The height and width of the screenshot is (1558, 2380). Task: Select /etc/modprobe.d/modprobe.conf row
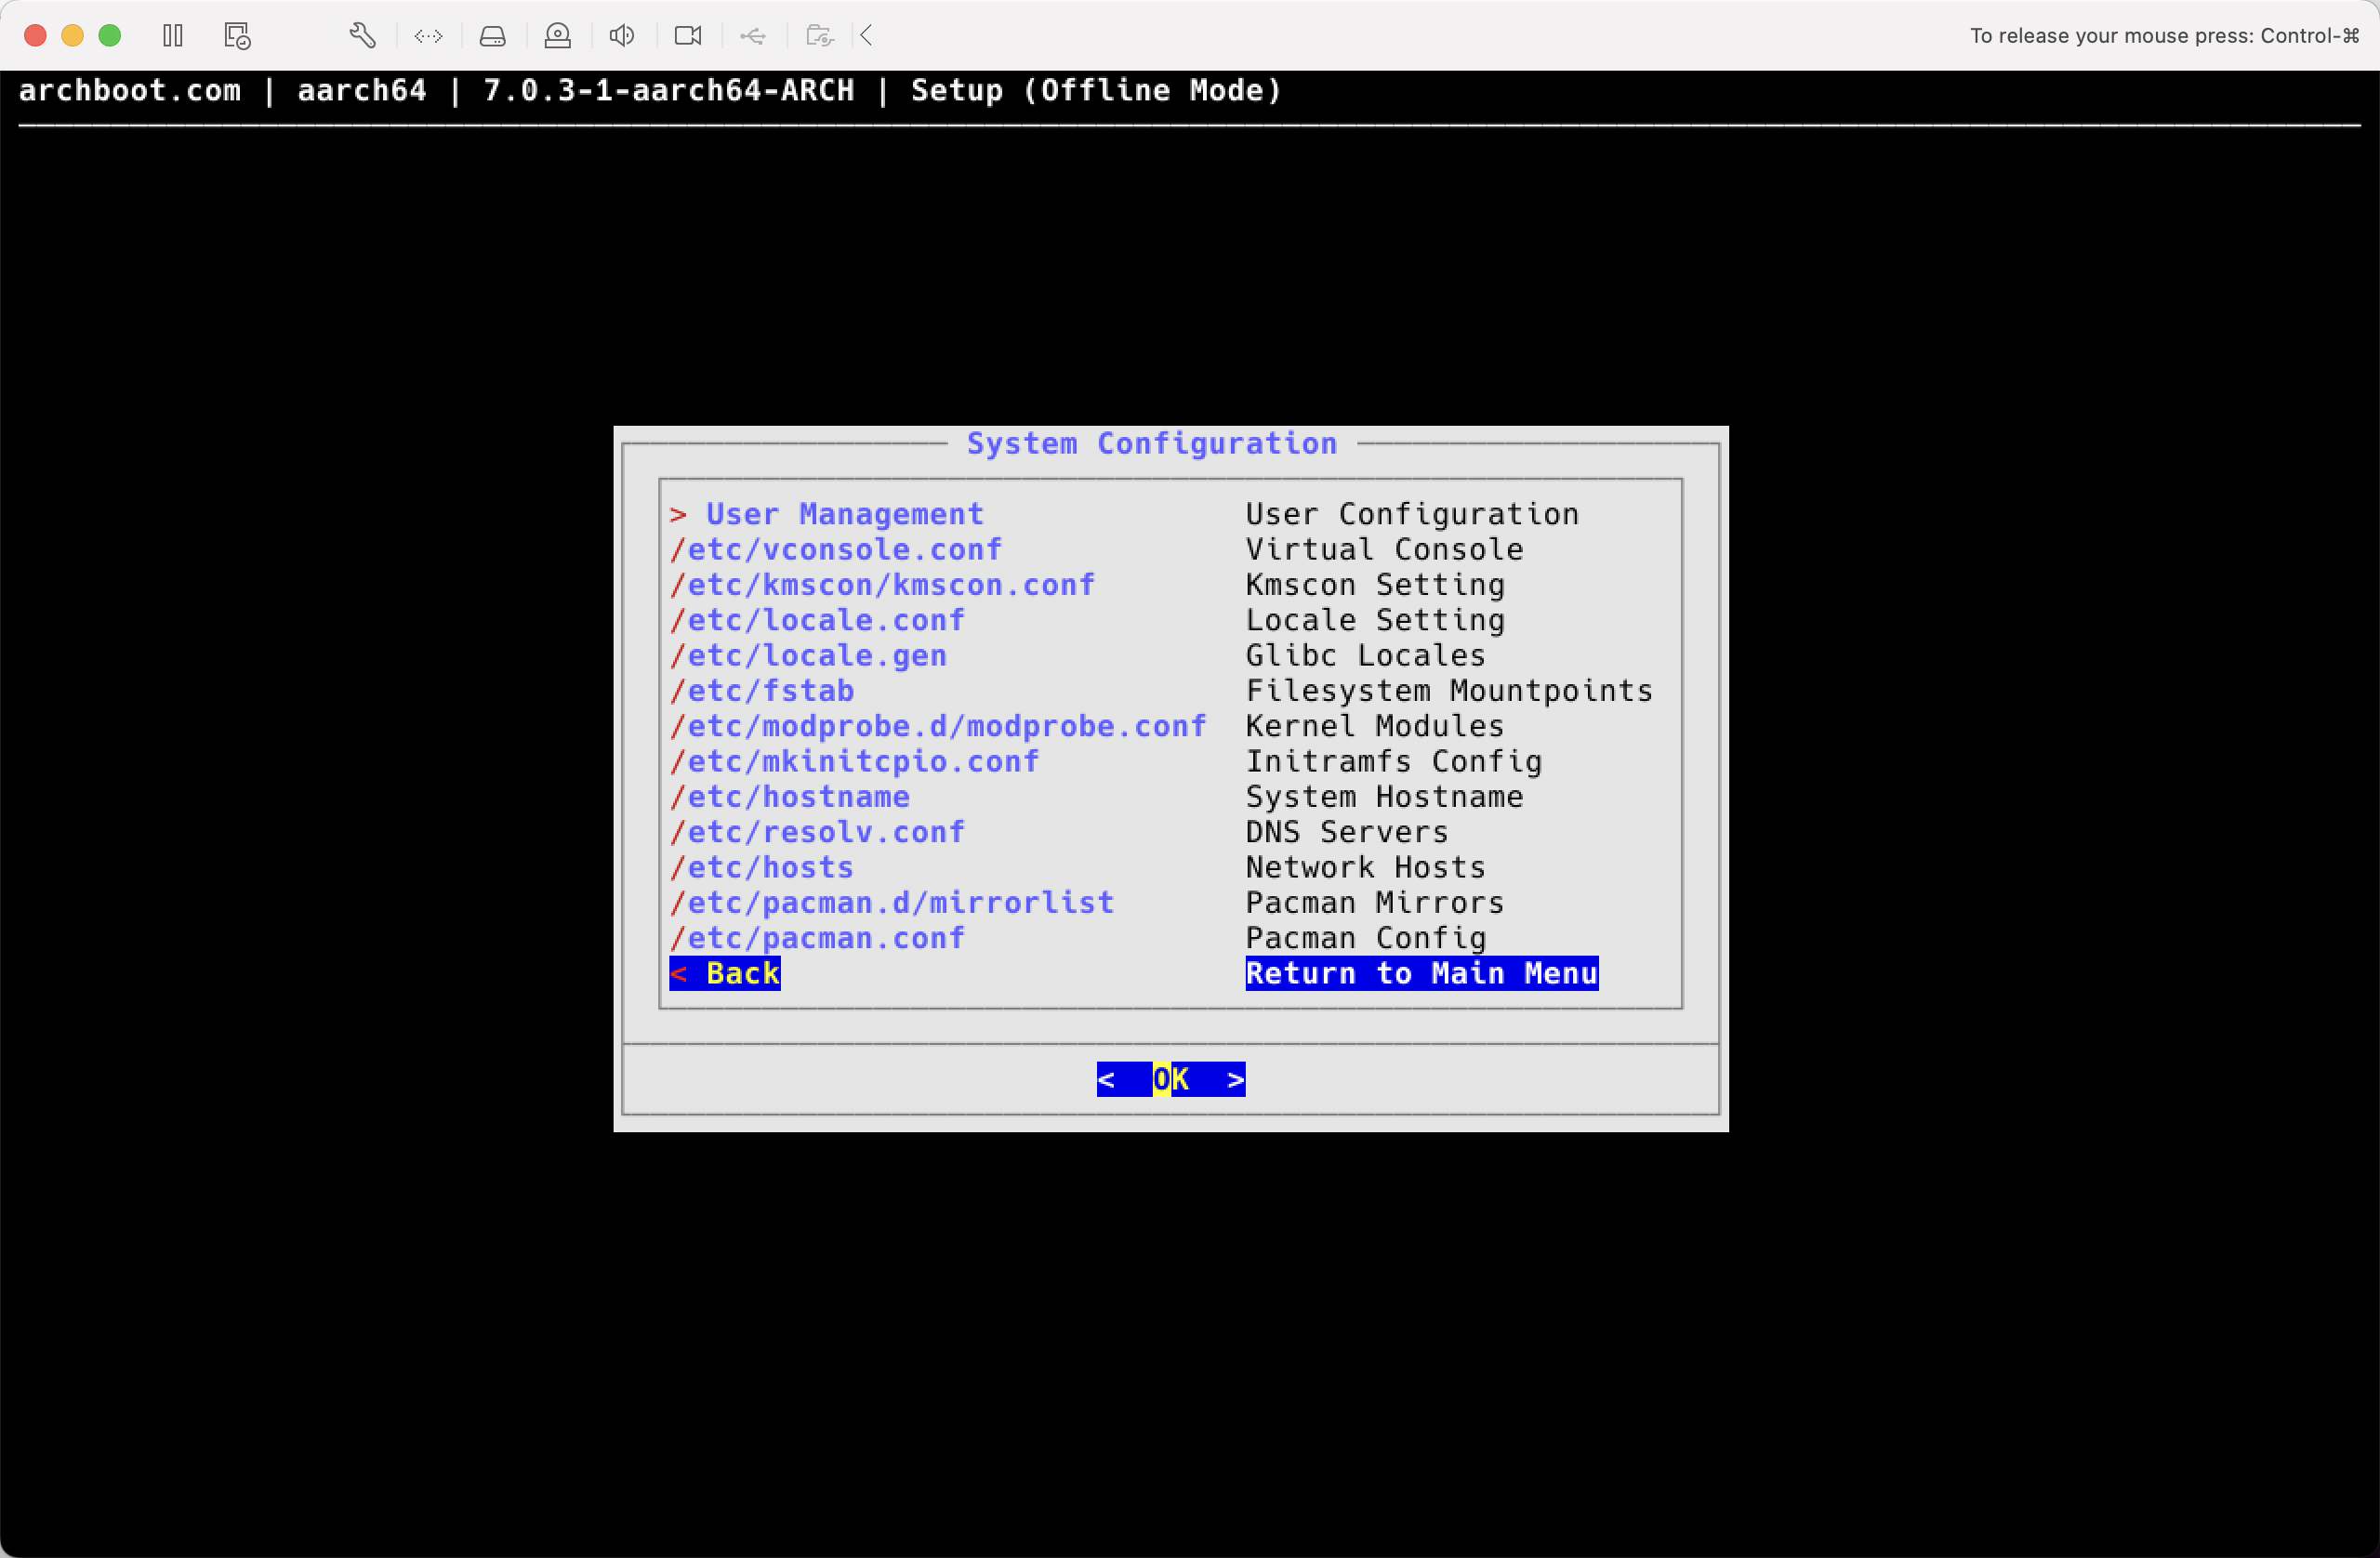point(1161,726)
